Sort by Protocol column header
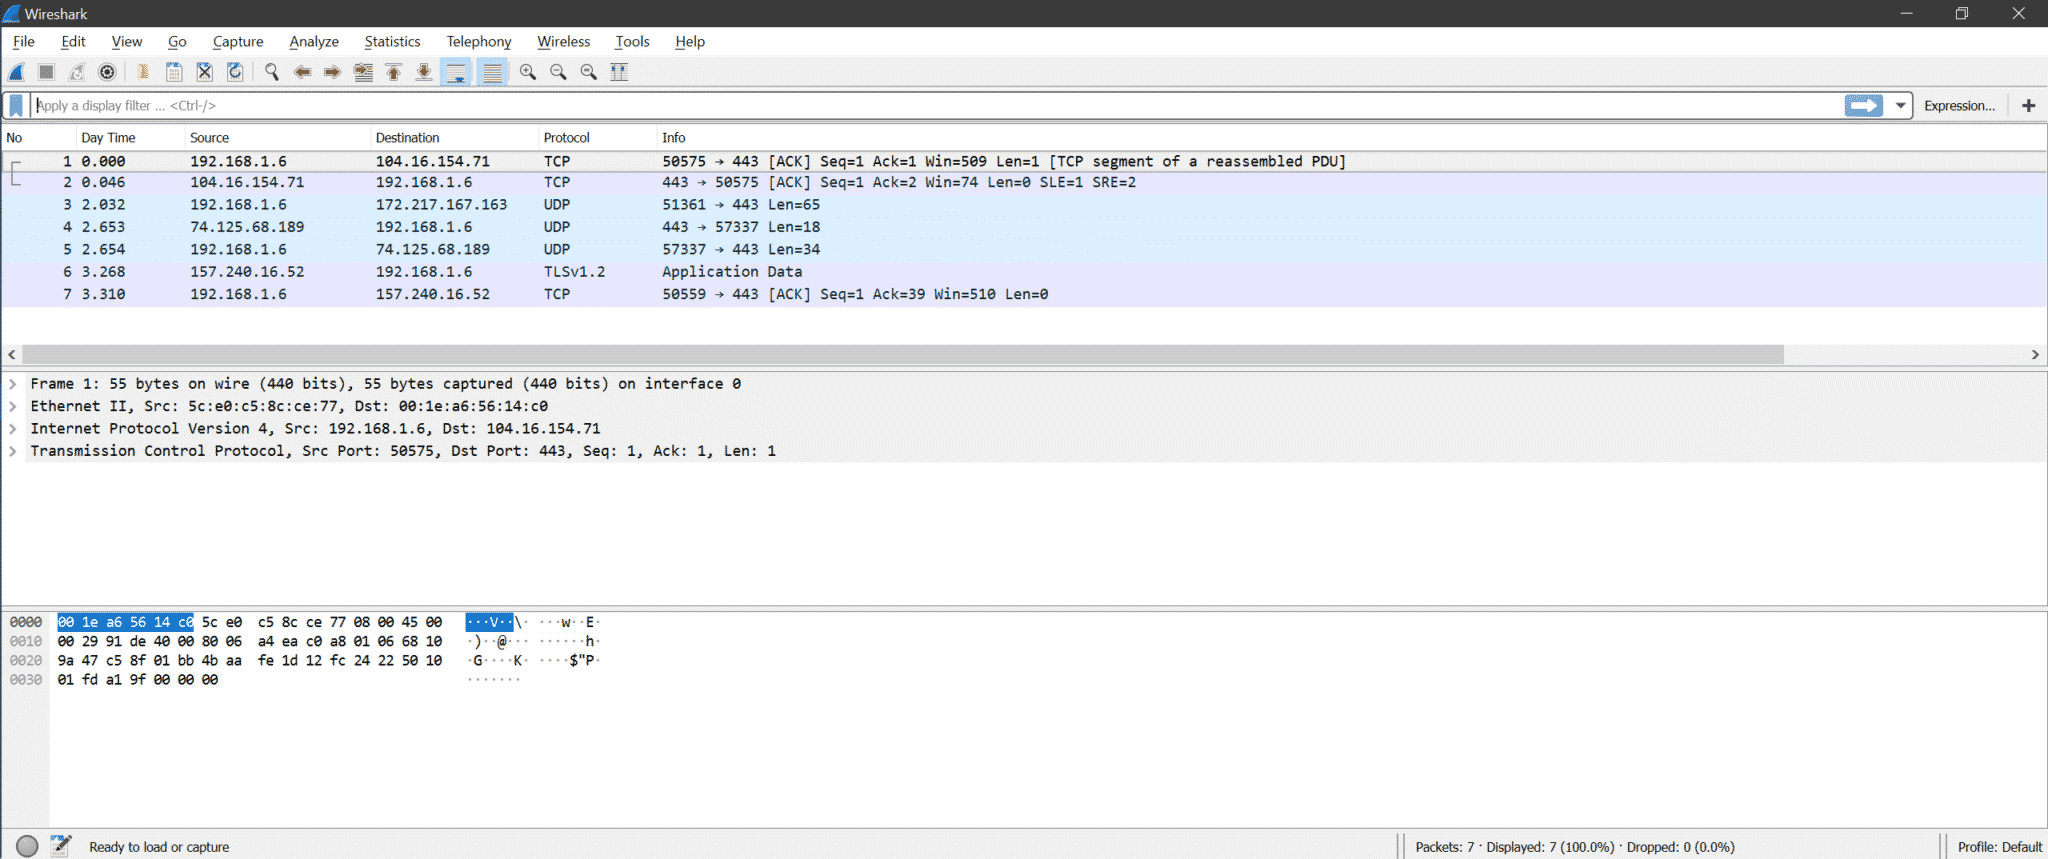 [597, 138]
